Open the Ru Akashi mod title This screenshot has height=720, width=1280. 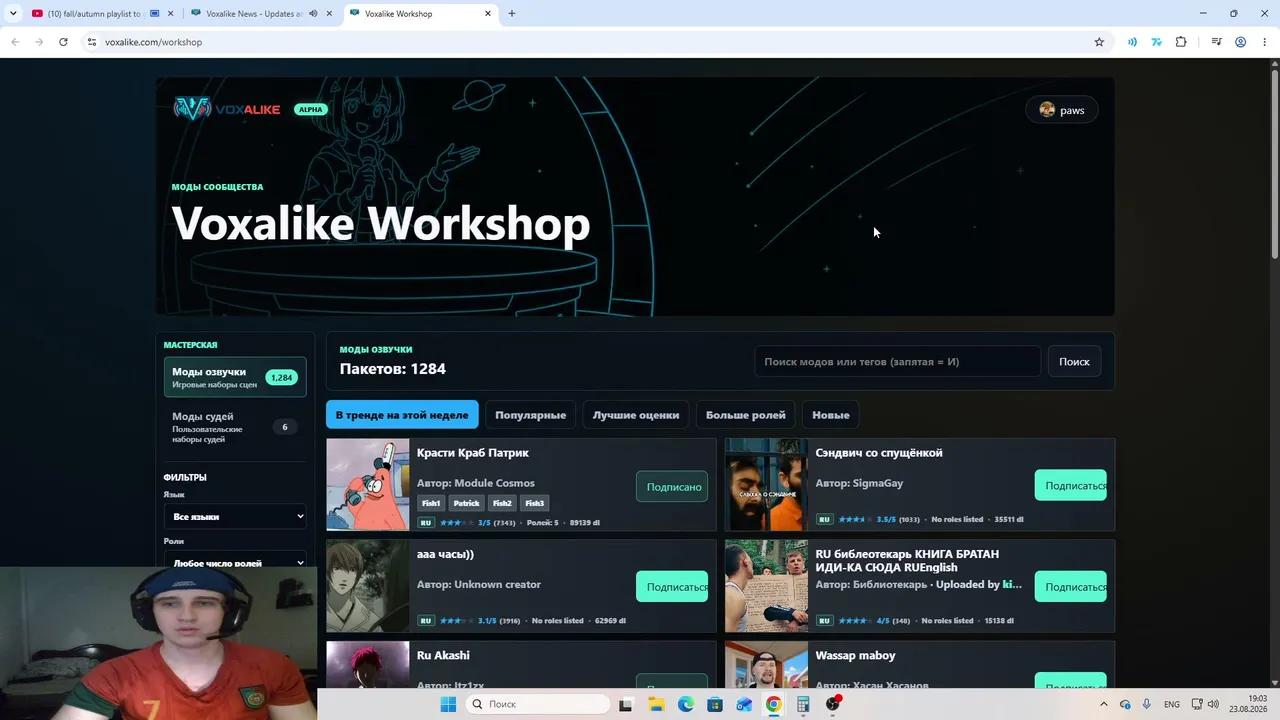[443, 655]
